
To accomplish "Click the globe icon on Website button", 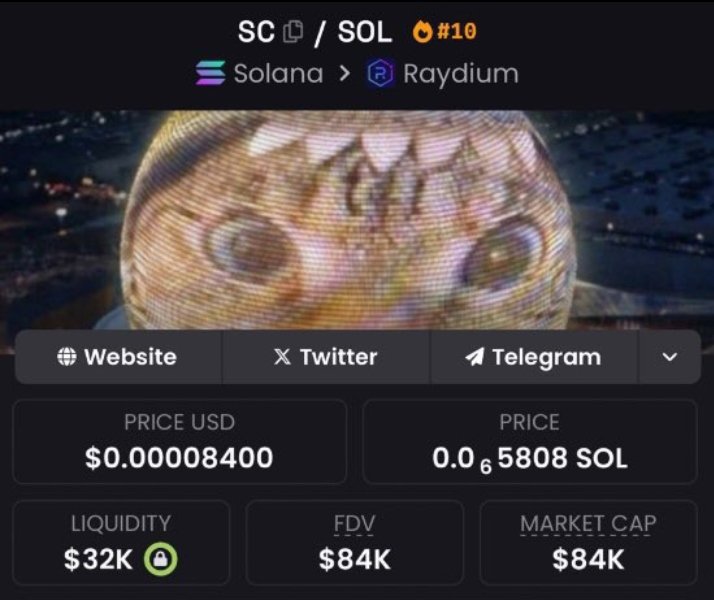I will pyautogui.click(x=66, y=356).
